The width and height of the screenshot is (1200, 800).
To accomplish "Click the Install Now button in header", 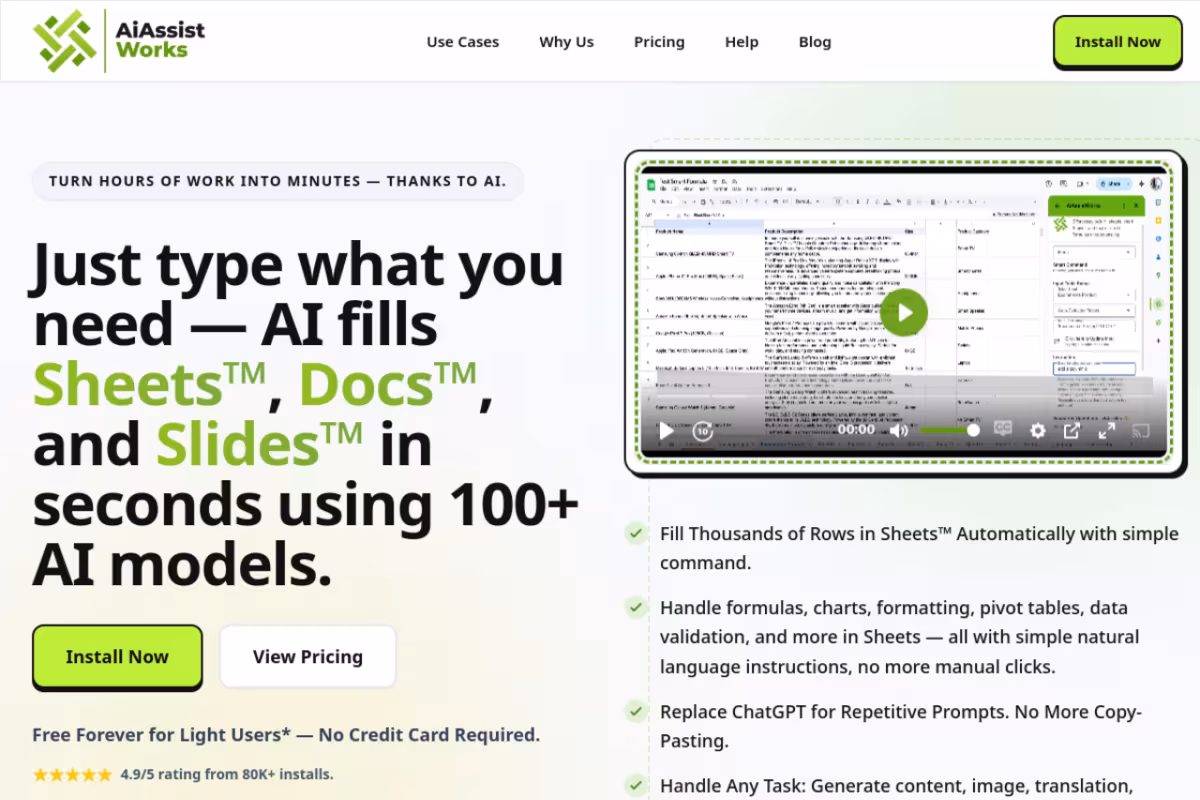I will (1117, 42).
